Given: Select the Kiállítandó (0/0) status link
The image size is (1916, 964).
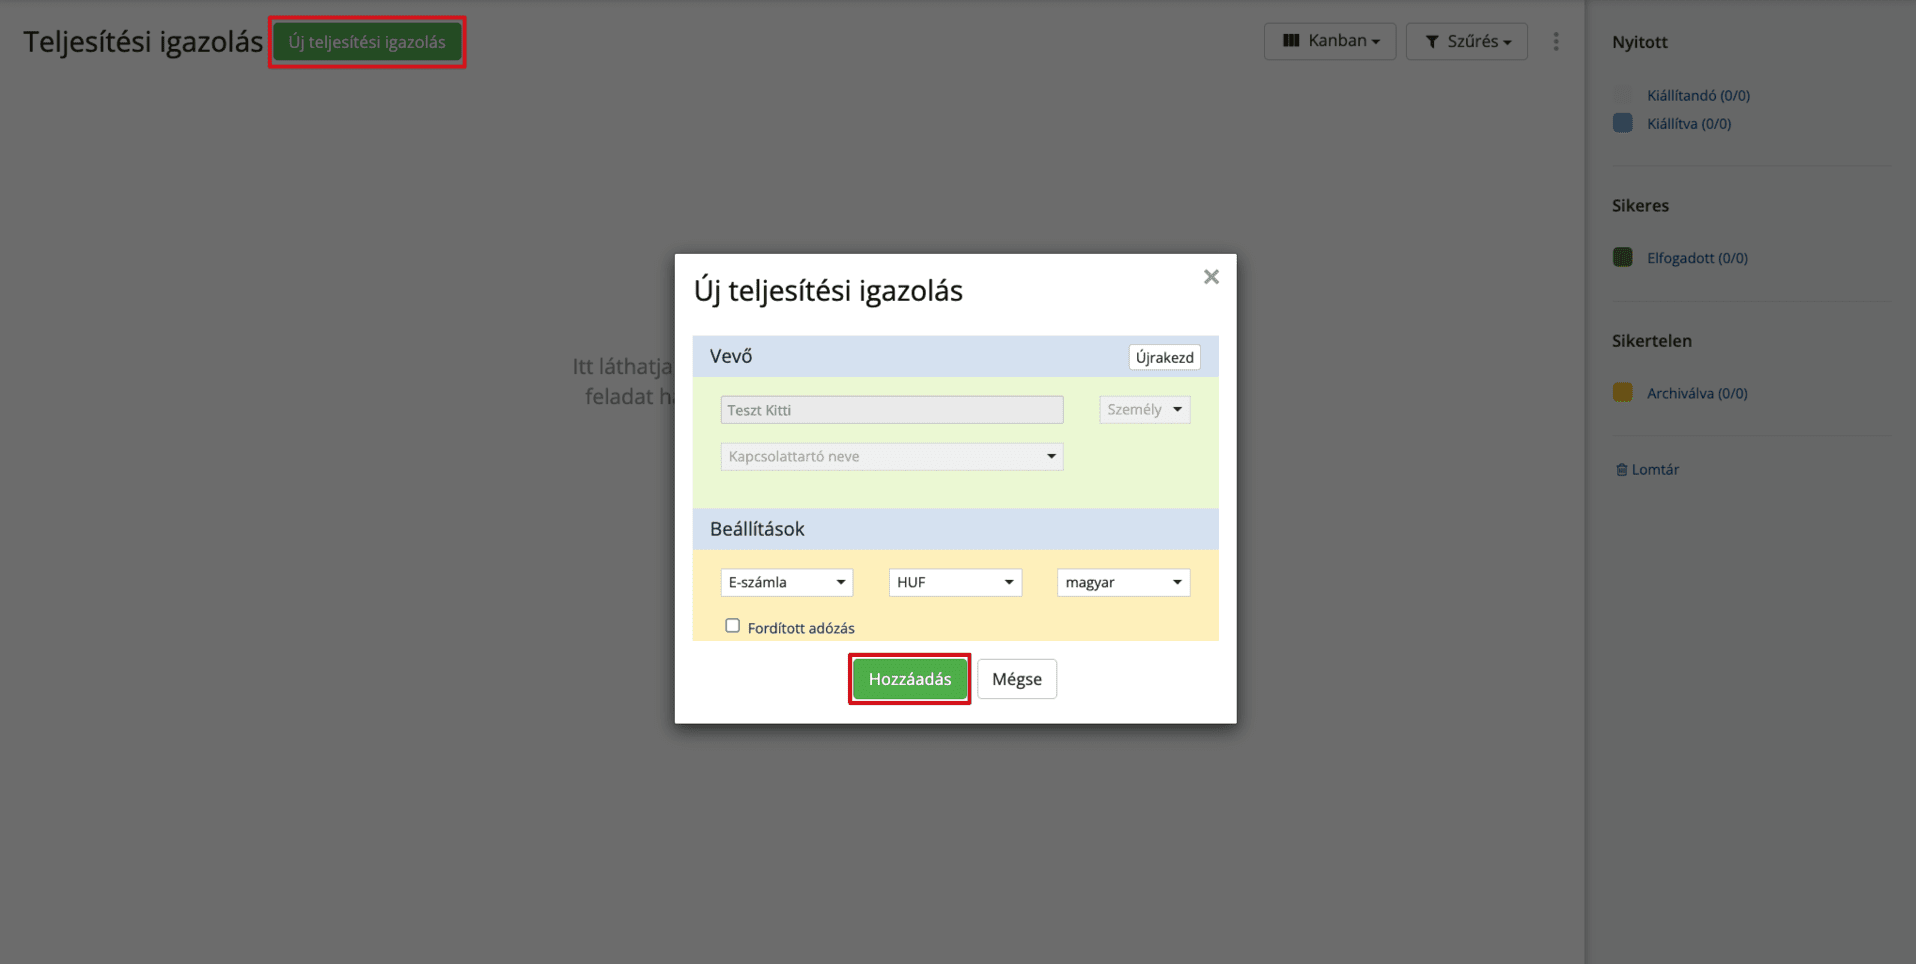Looking at the screenshot, I should (1698, 96).
